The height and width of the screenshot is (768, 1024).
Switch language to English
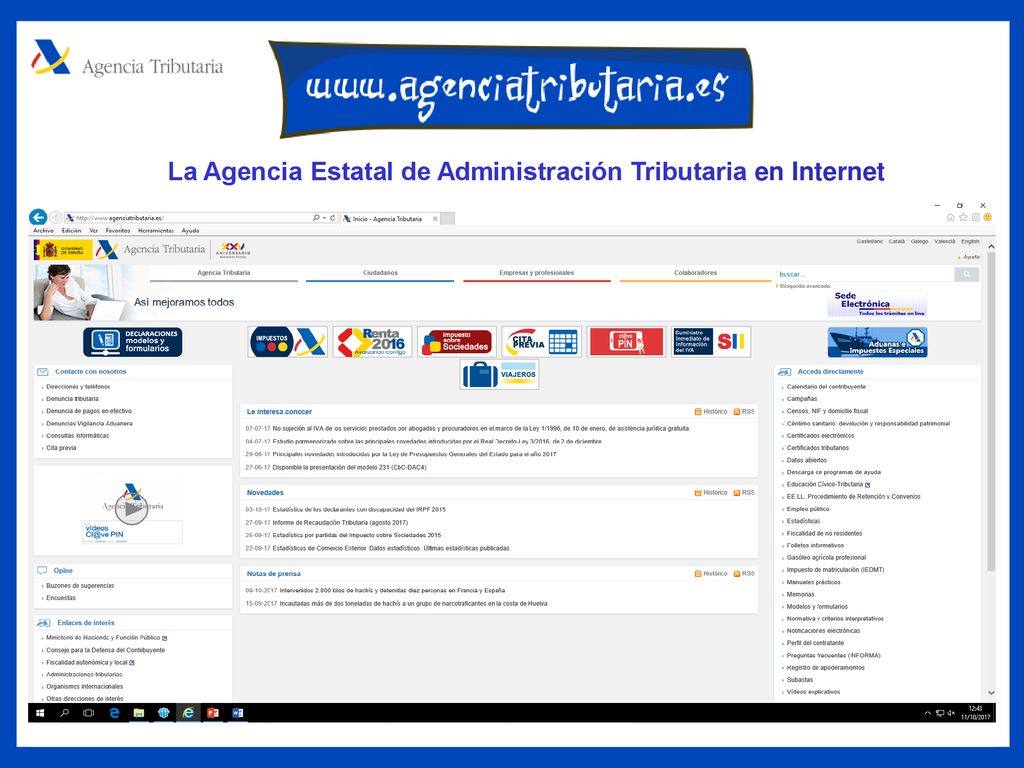tap(970, 242)
